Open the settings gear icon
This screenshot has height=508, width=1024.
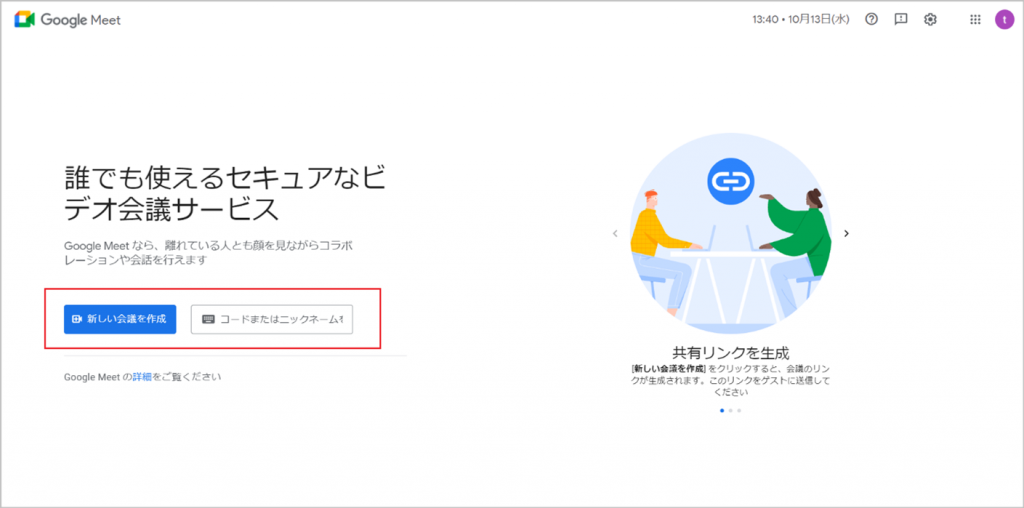931,20
